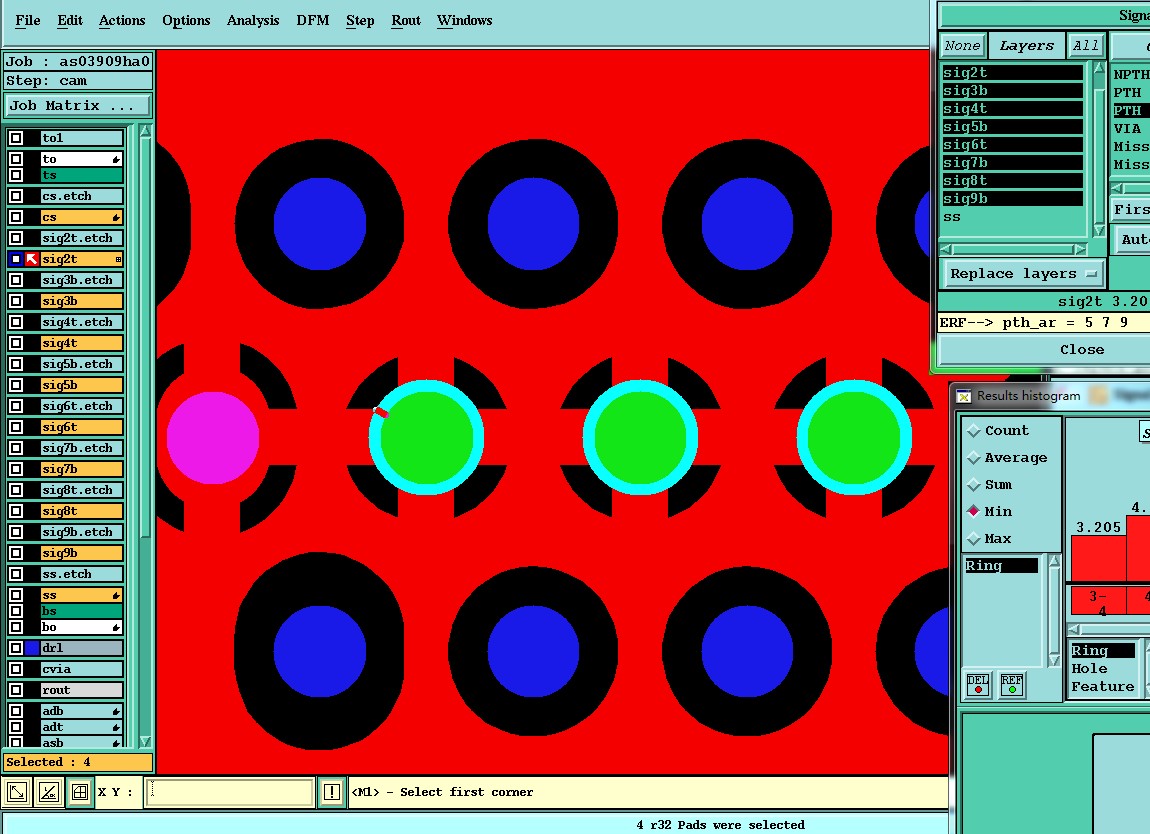Image resolution: width=1150 pixels, height=834 pixels.
Task: Select the Count radio option
Action: [973, 431]
